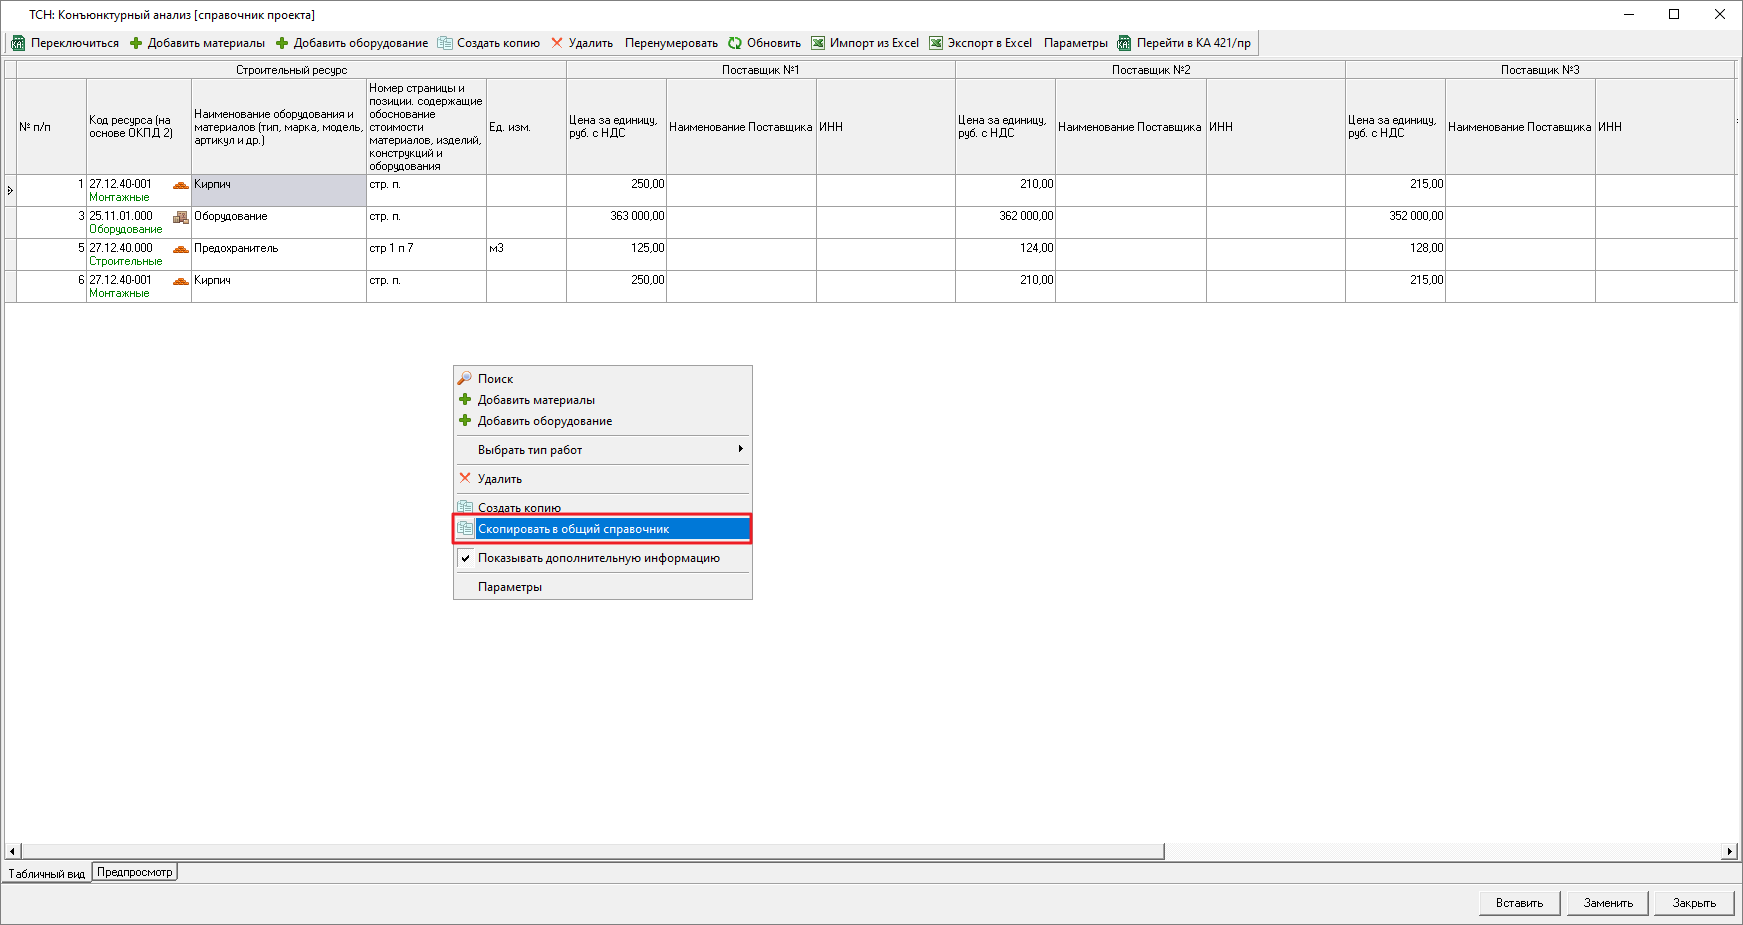
Task: Click the green plus Добавить материалы toolbar icon
Action: 136,43
